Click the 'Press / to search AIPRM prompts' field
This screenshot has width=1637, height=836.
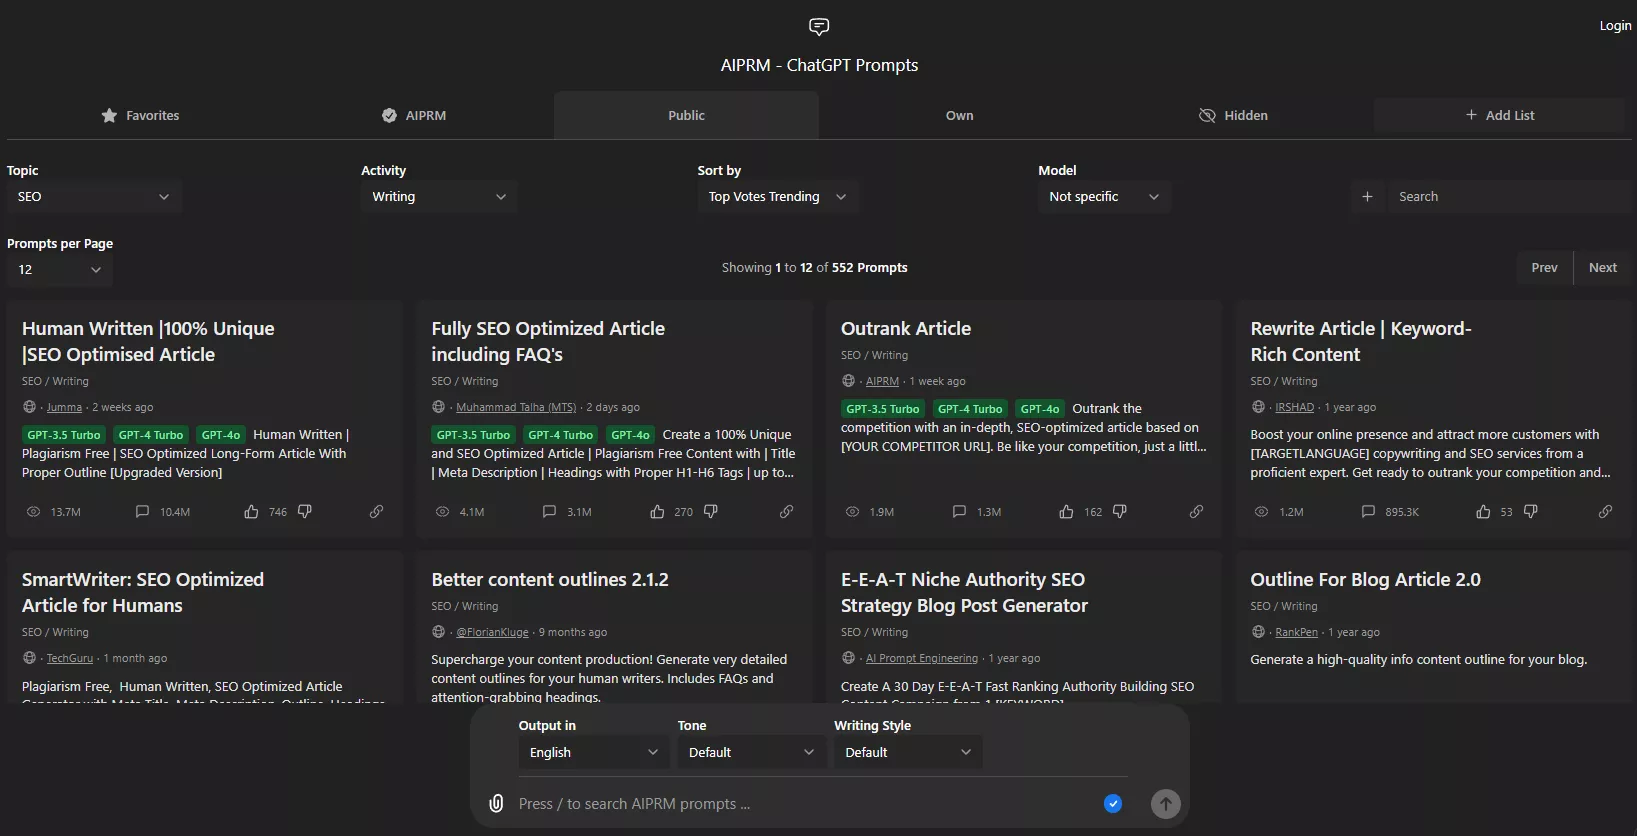[800, 804]
